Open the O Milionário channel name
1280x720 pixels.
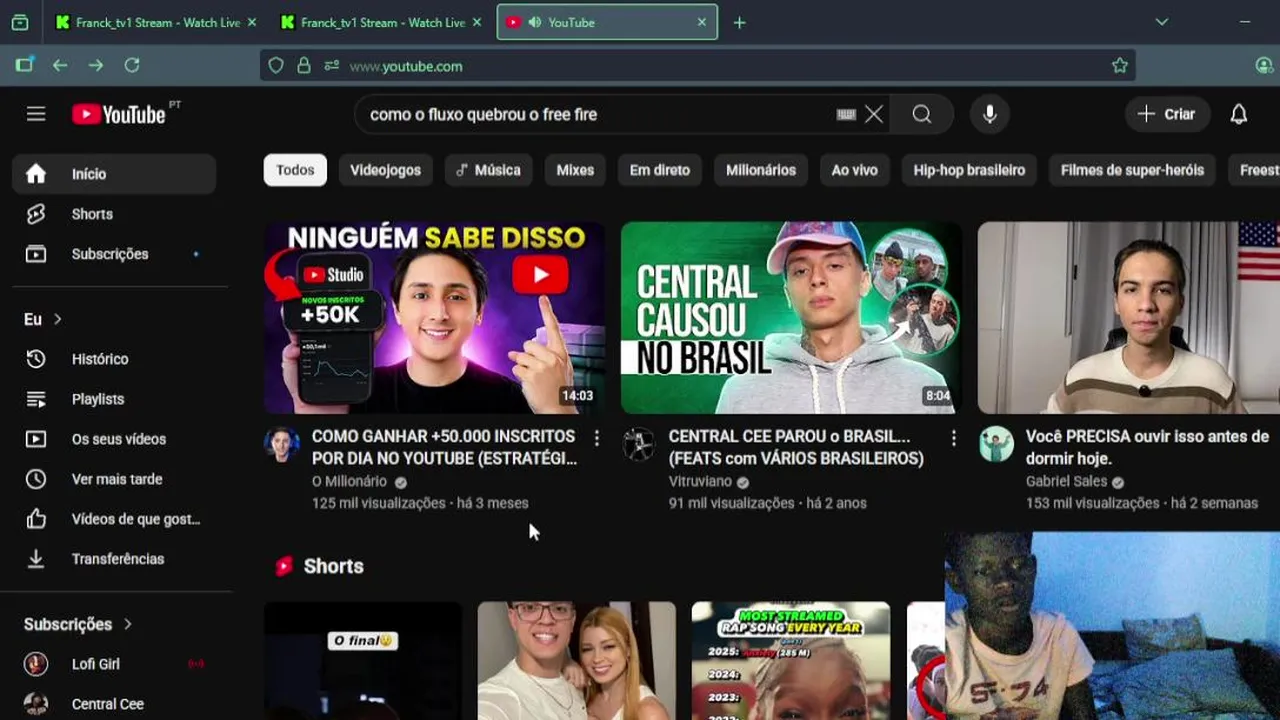[x=349, y=481]
